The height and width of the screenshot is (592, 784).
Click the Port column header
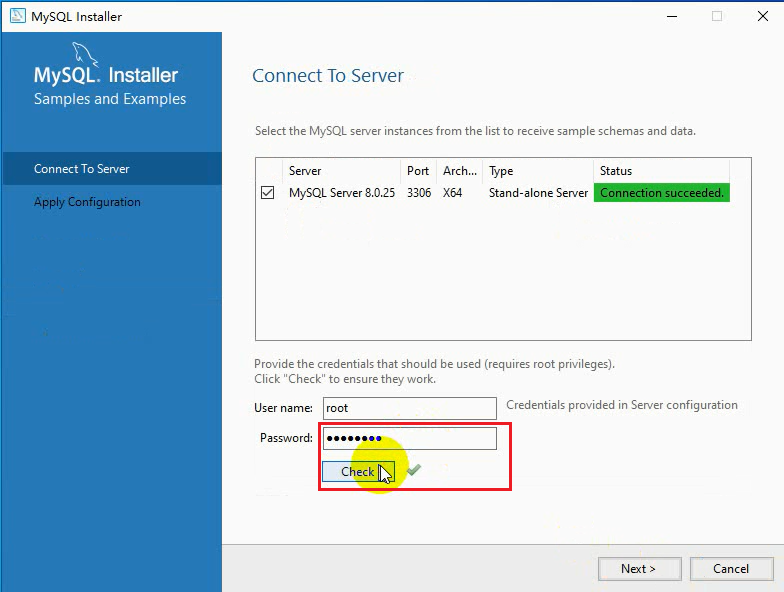418,171
